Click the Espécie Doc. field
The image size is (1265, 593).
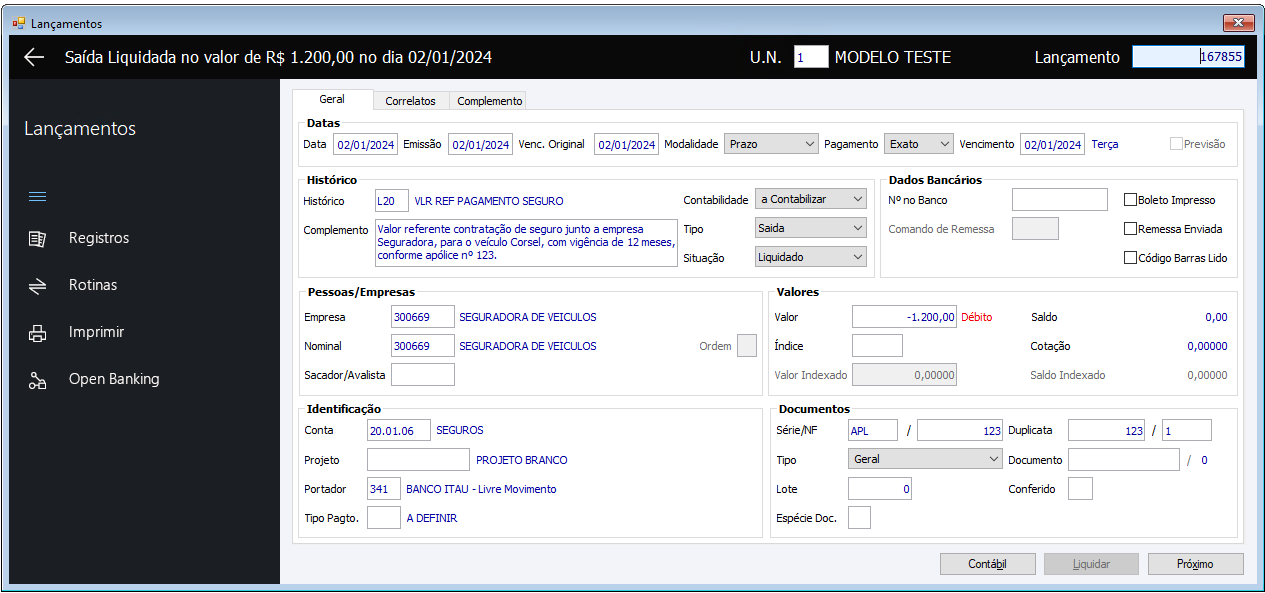pyautogui.click(x=859, y=517)
